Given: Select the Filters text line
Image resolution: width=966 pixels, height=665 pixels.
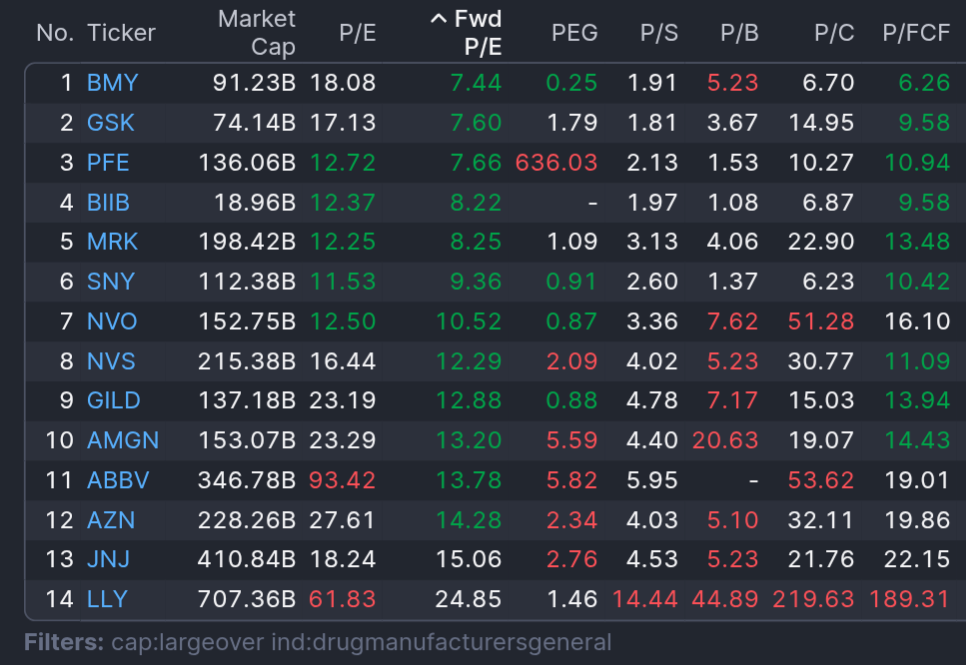Looking at the screenshot, I should tap(318, 642).
